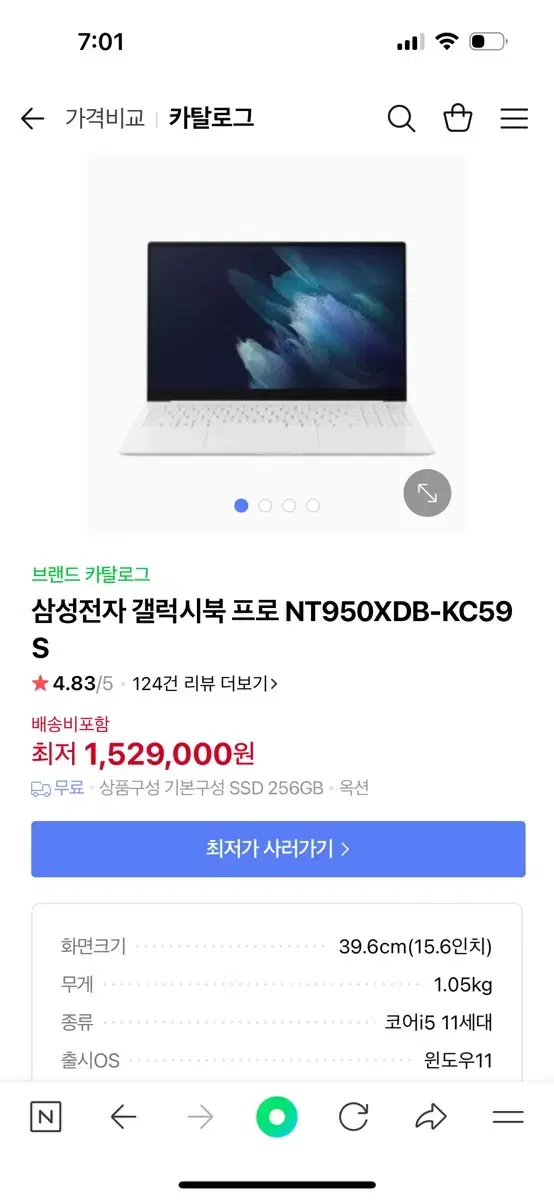
Task: Expand 124건 리뷰 더보기 reviews
Action: coord(205,684)
